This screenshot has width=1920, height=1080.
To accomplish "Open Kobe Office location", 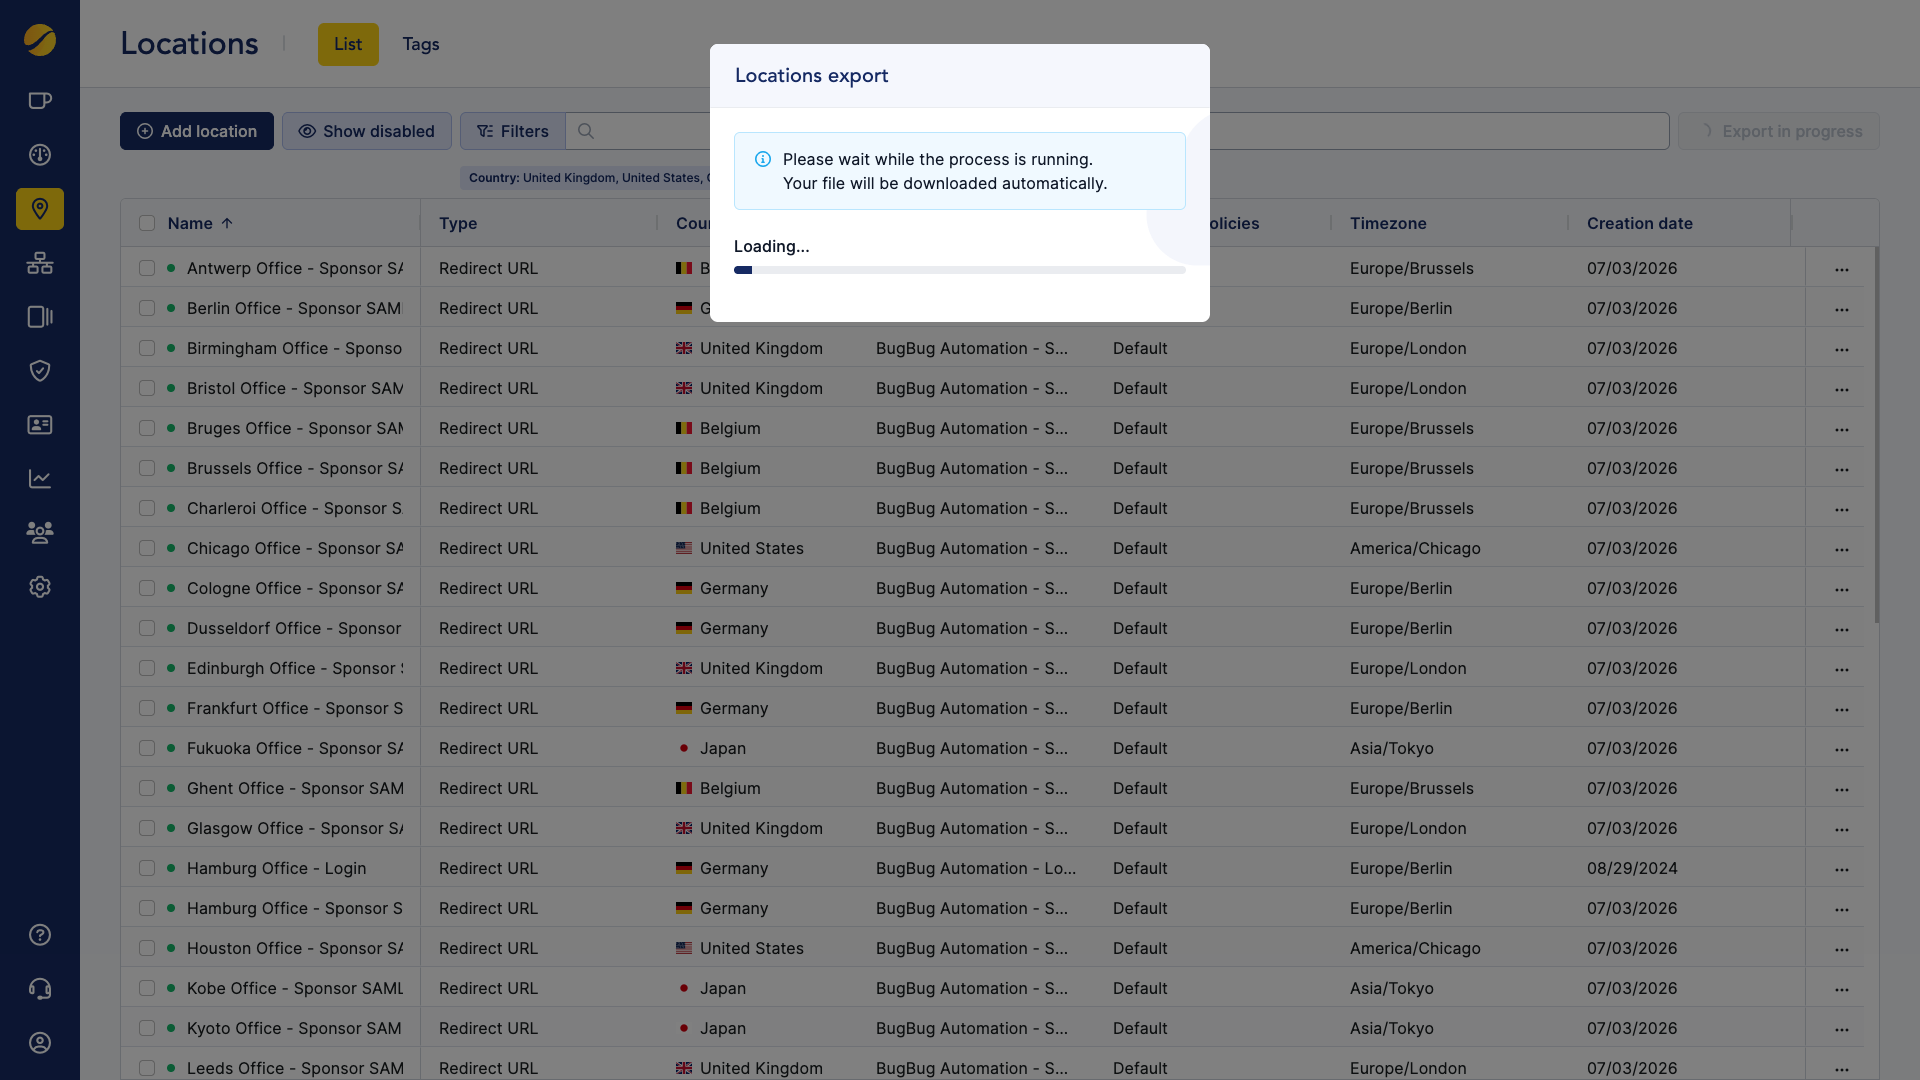I will [295, 988].
